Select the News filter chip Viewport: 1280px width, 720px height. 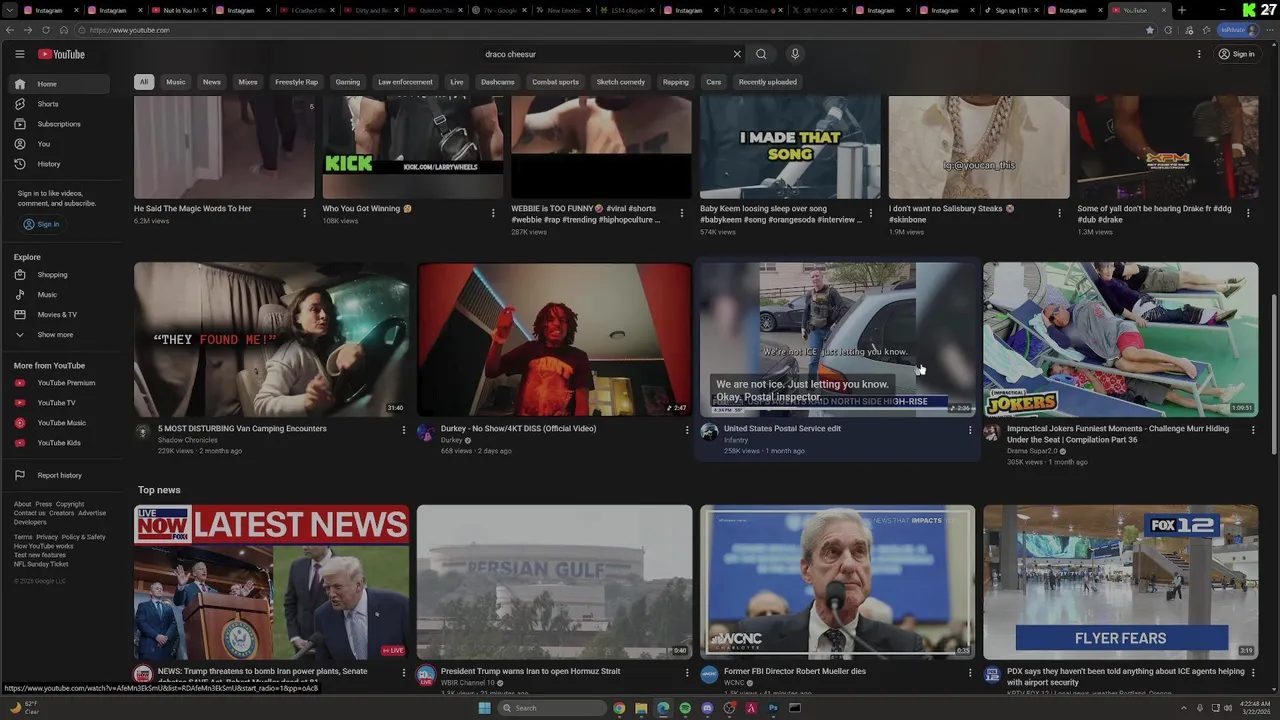(212, 82)
